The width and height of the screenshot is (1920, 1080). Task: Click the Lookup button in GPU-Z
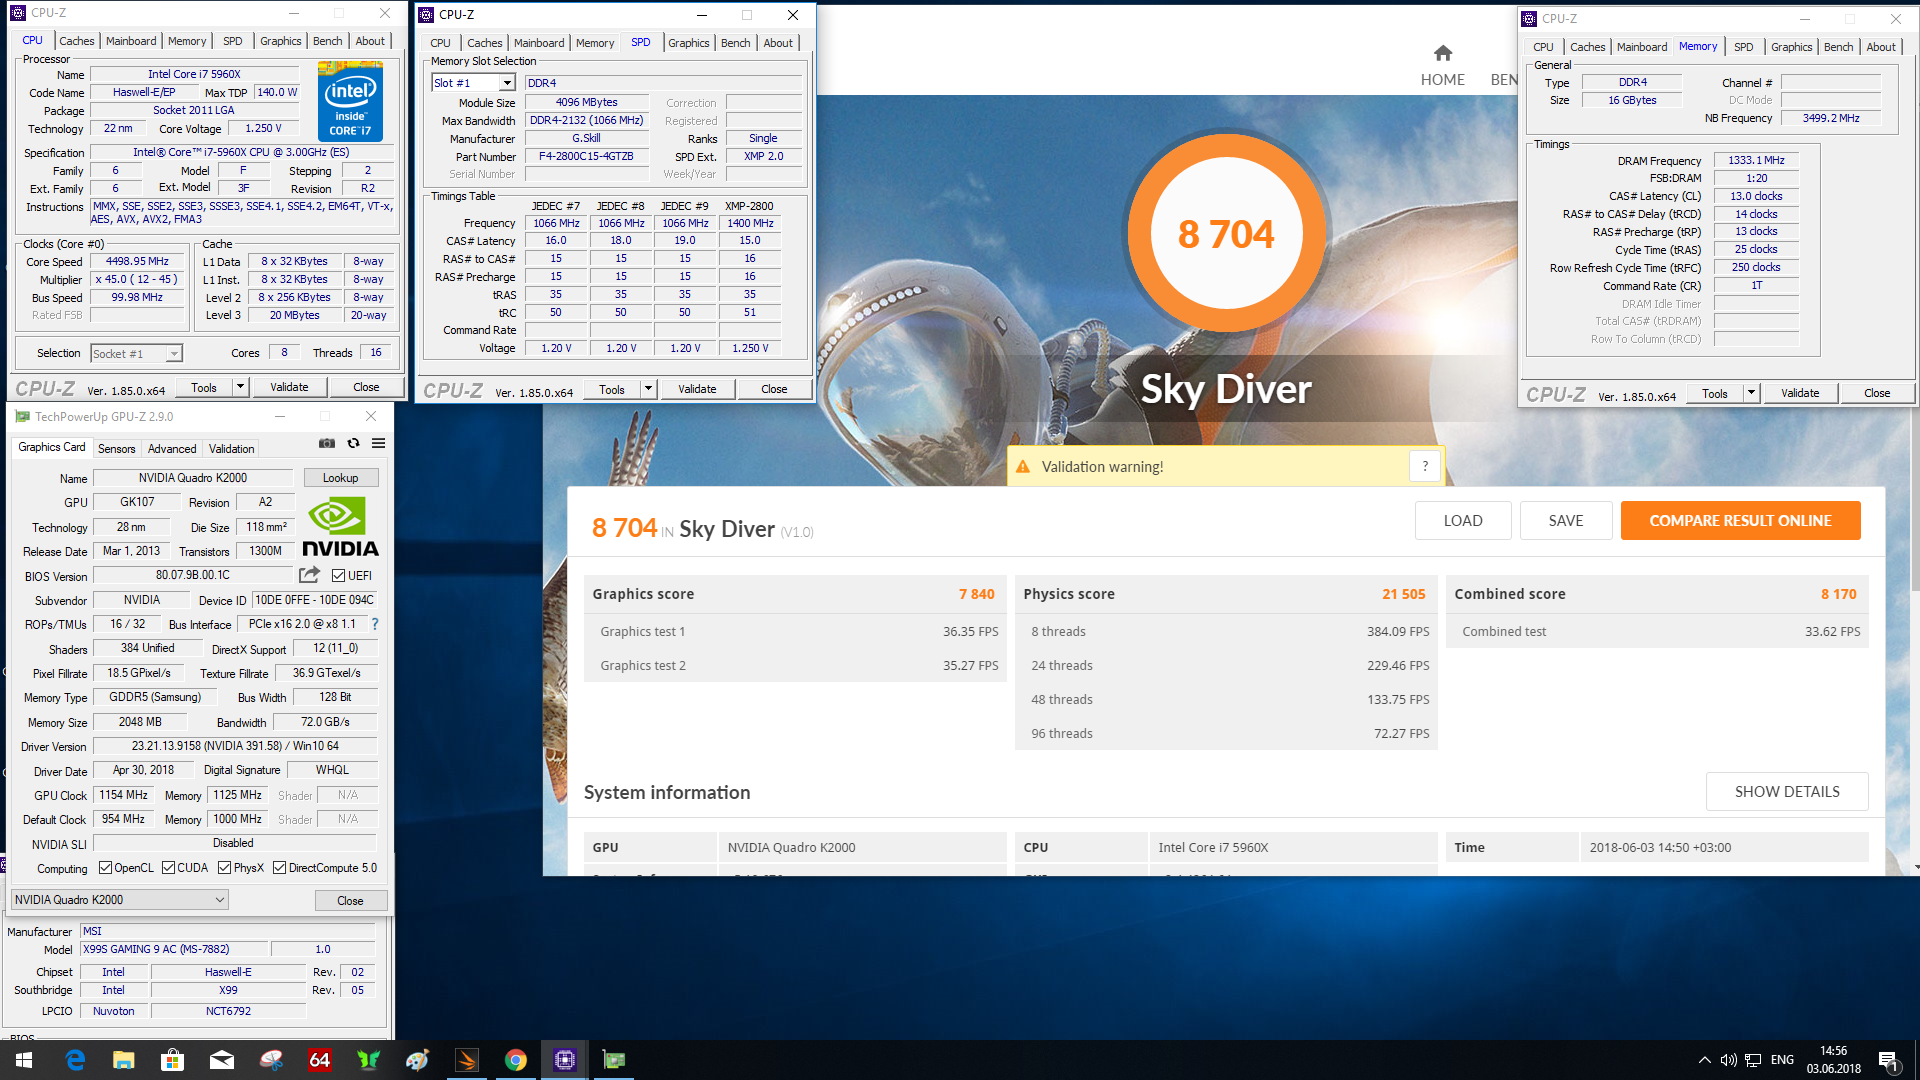(x=340, y=478)
